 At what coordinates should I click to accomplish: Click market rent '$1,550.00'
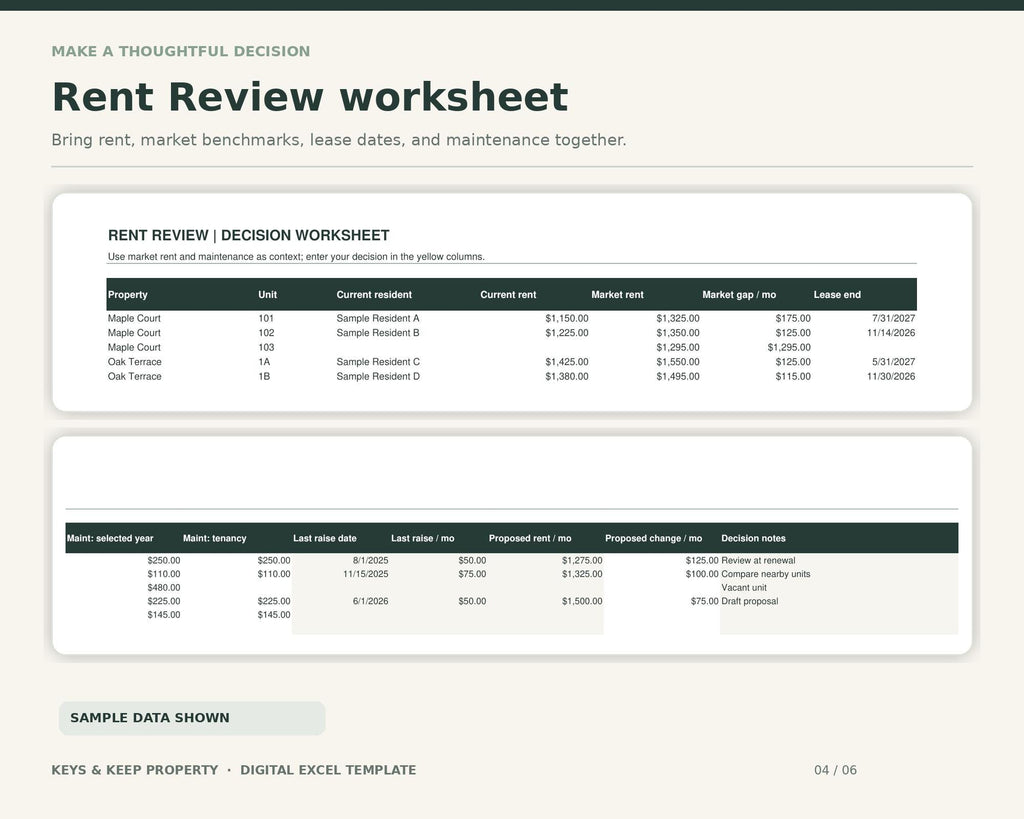pos(678,362)
